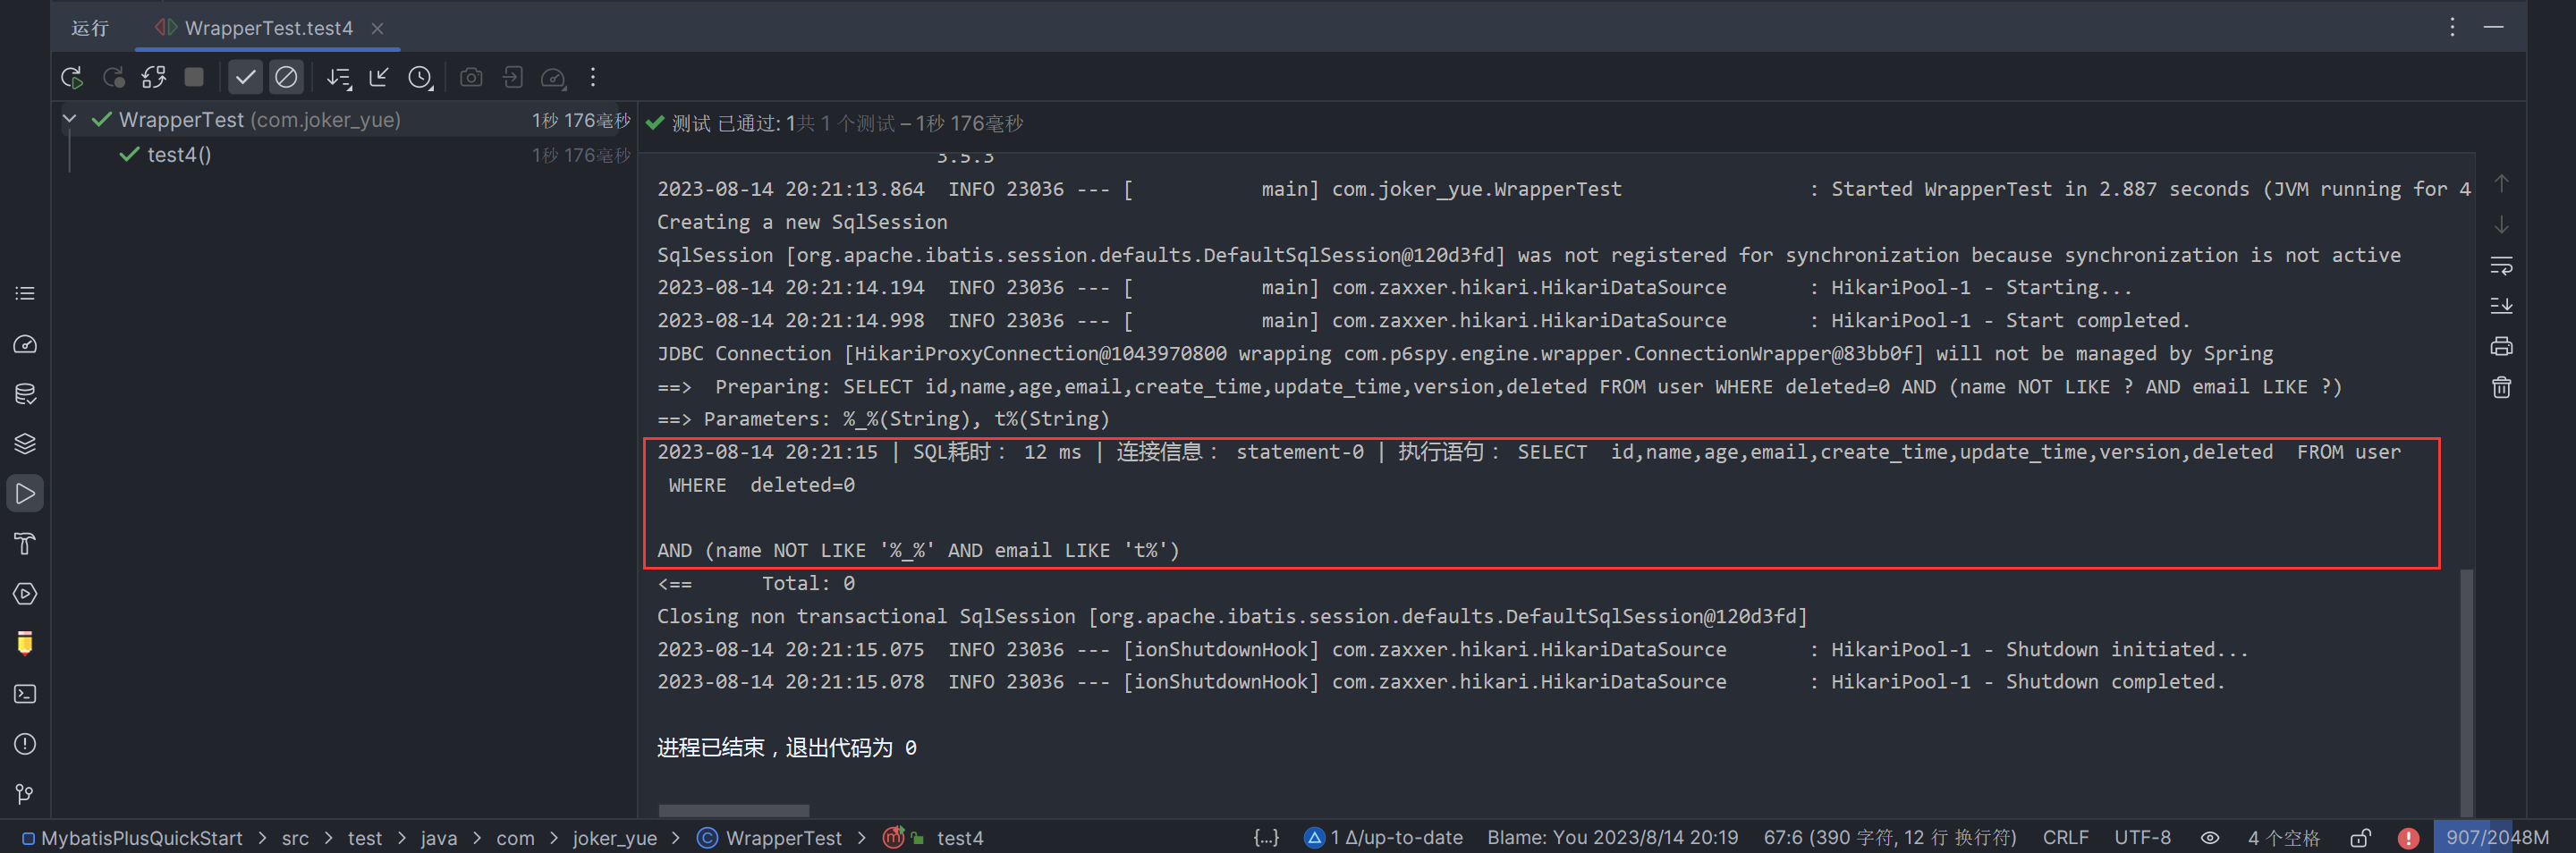2576x853 pixels.
Task: Open the CRLF line separator dropdown
Action: (x=2065, y=838)
